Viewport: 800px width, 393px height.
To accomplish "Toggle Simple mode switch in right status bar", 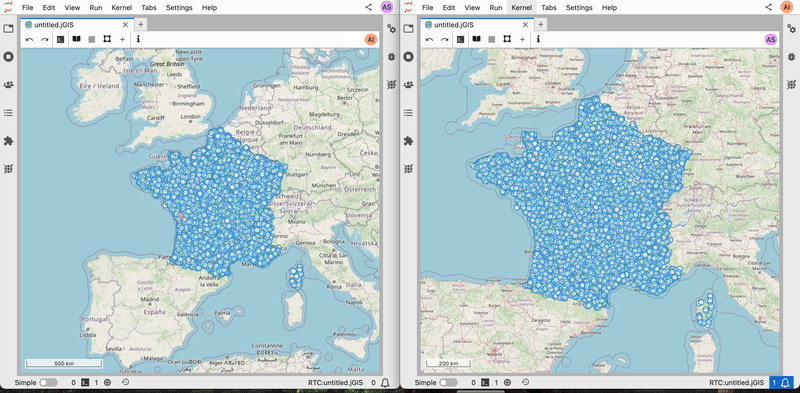I will click(448, 382).
